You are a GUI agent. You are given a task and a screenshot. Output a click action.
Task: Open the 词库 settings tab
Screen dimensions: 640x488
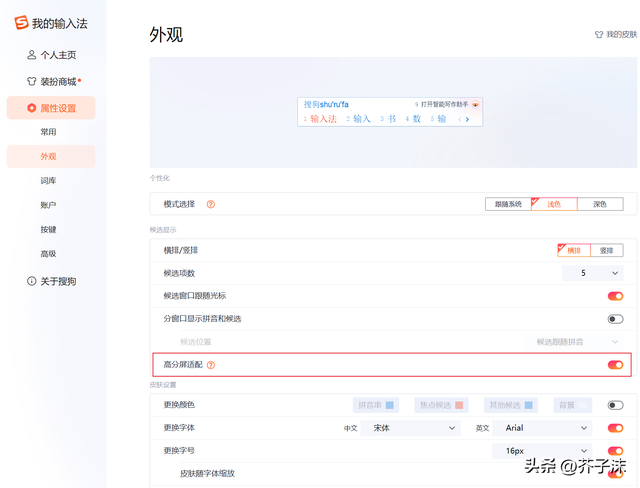pyautogui.click(x=48, y=180)
